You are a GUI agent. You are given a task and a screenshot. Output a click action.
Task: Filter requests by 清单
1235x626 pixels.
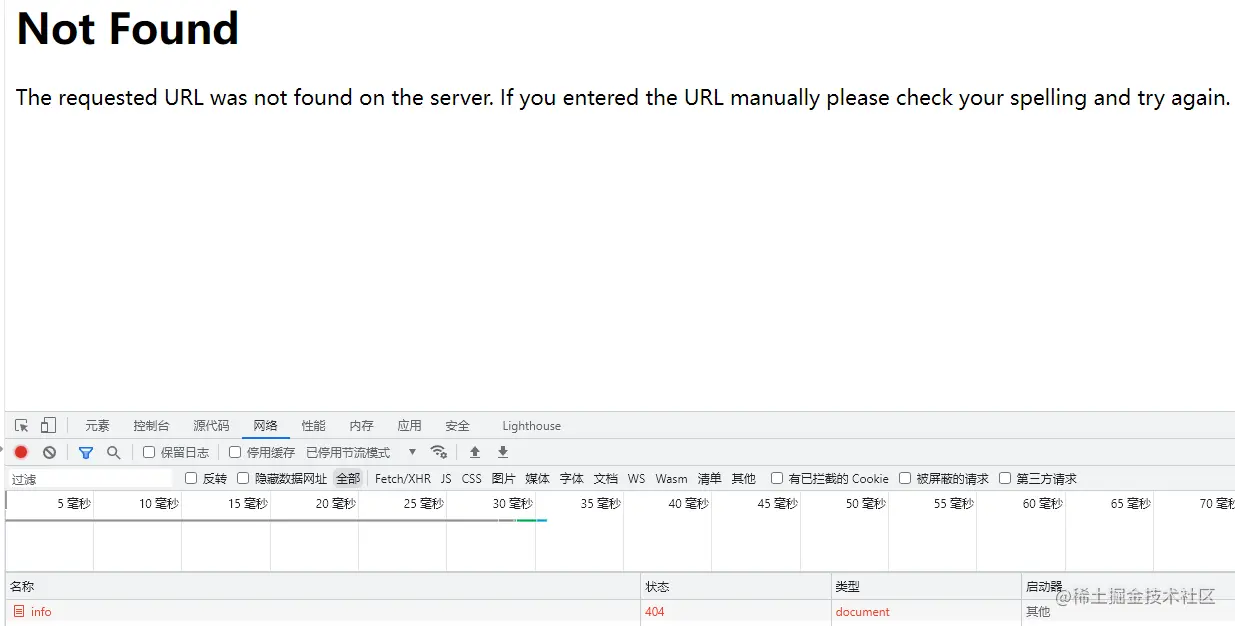click(x=709, y=478)
